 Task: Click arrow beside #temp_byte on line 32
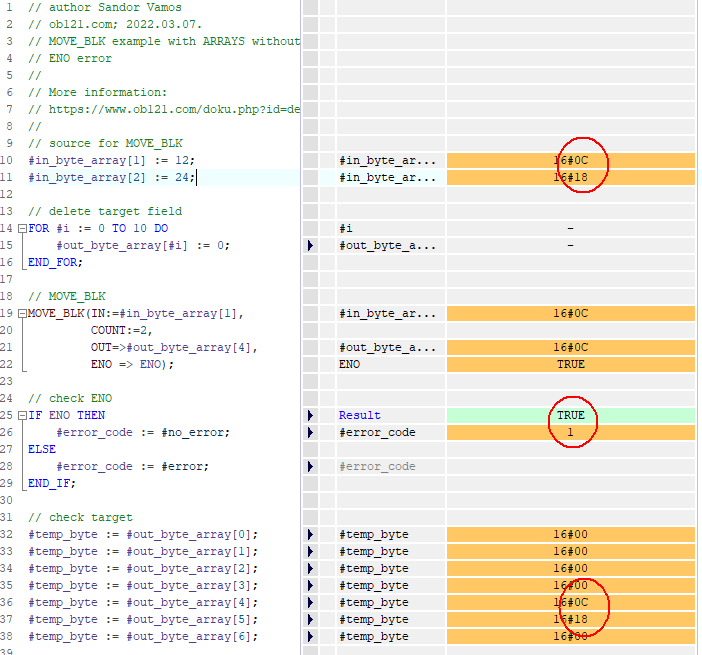point(309,534)
